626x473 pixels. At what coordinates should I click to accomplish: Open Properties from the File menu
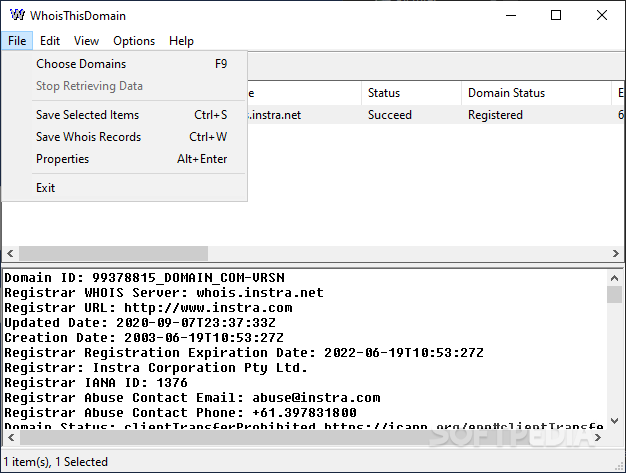124,159
